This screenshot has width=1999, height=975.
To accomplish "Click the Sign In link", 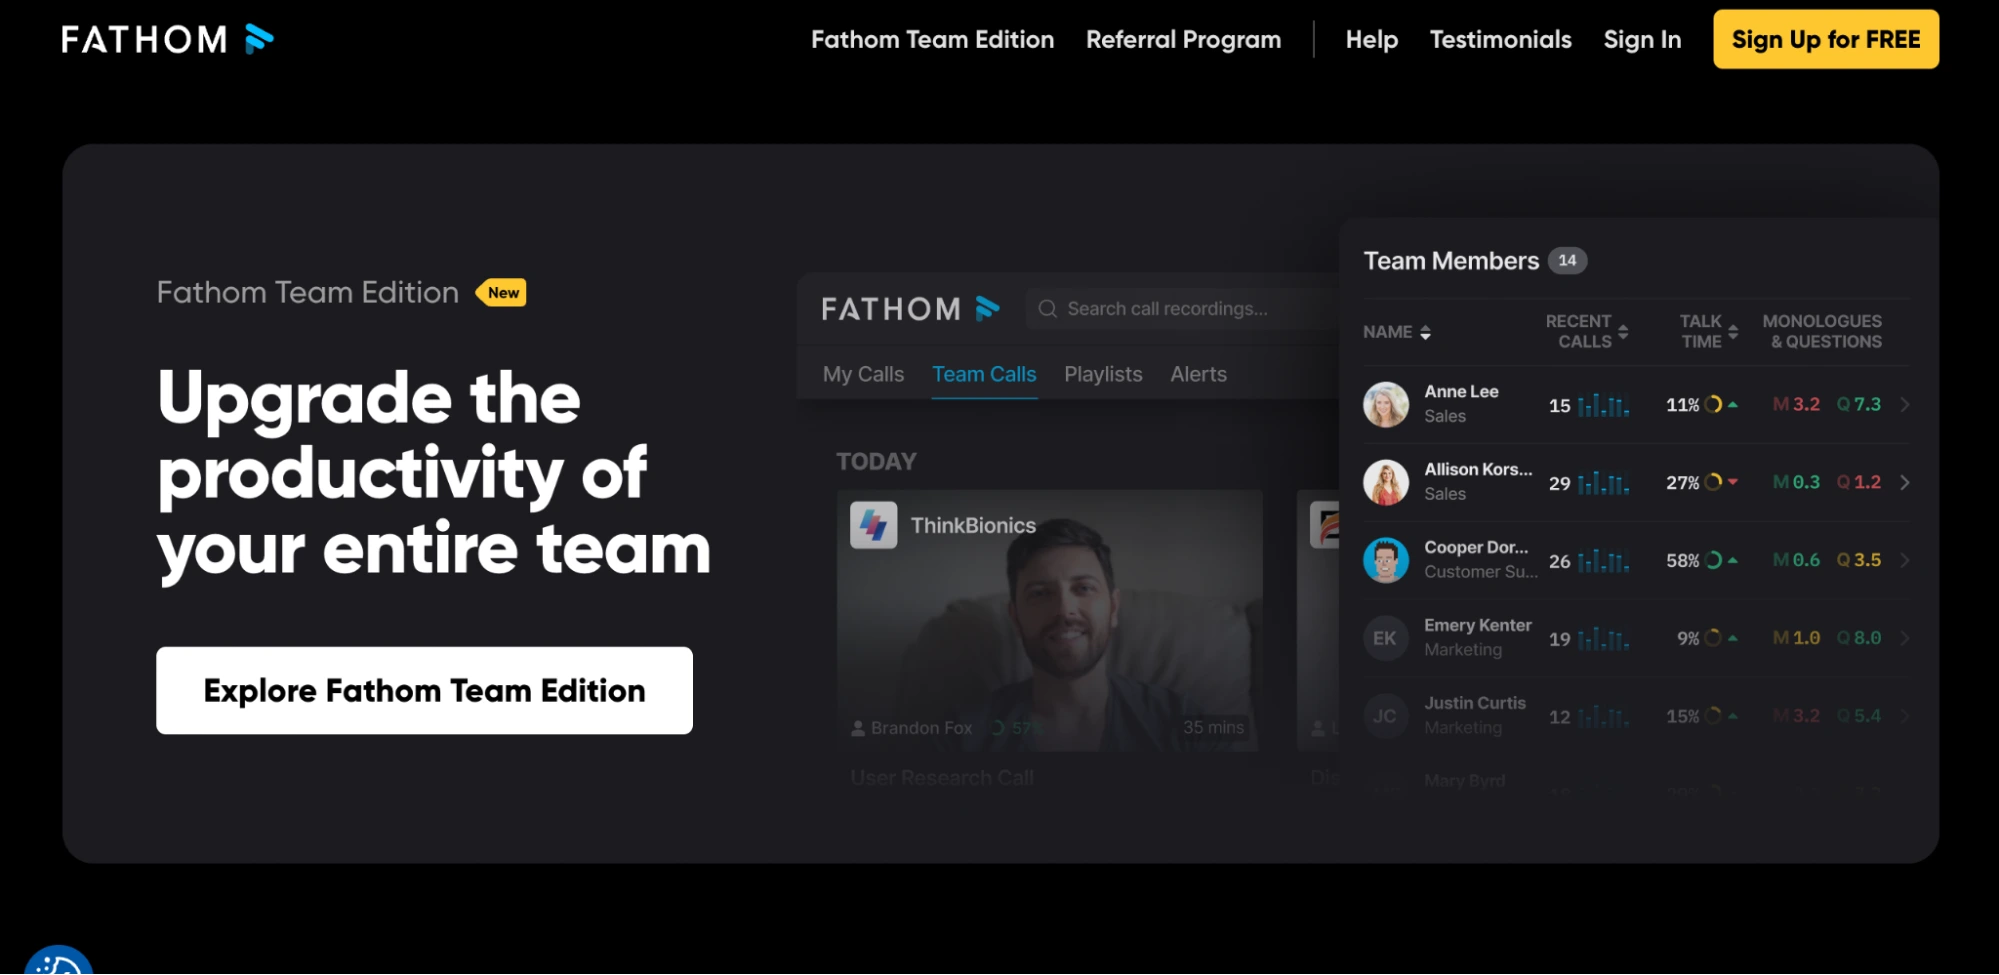I will click(x=1642, y=39).
